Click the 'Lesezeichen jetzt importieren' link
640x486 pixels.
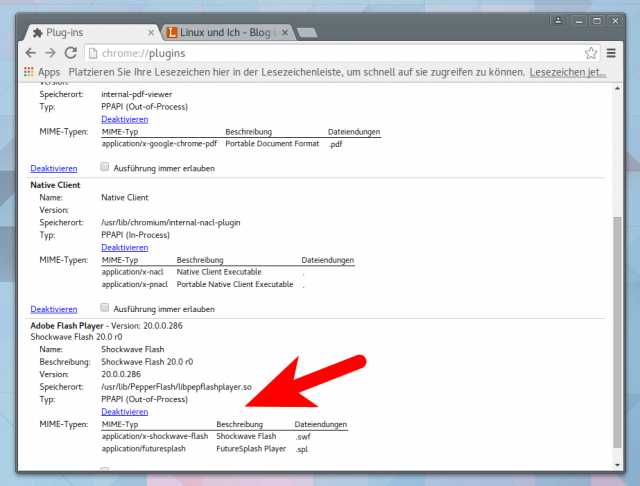[568, 73]
